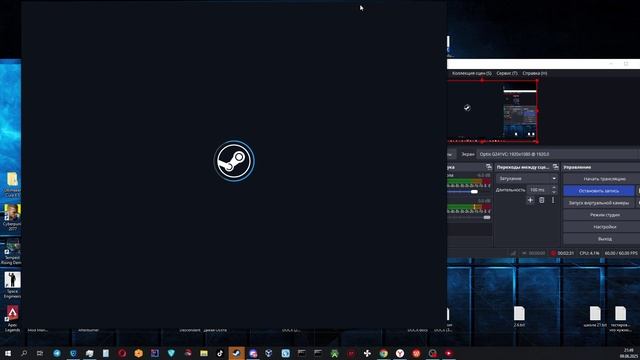Open the Tempest Rising Demo desktop shortcut
The image size is (640, 360).
click(12, 251)
